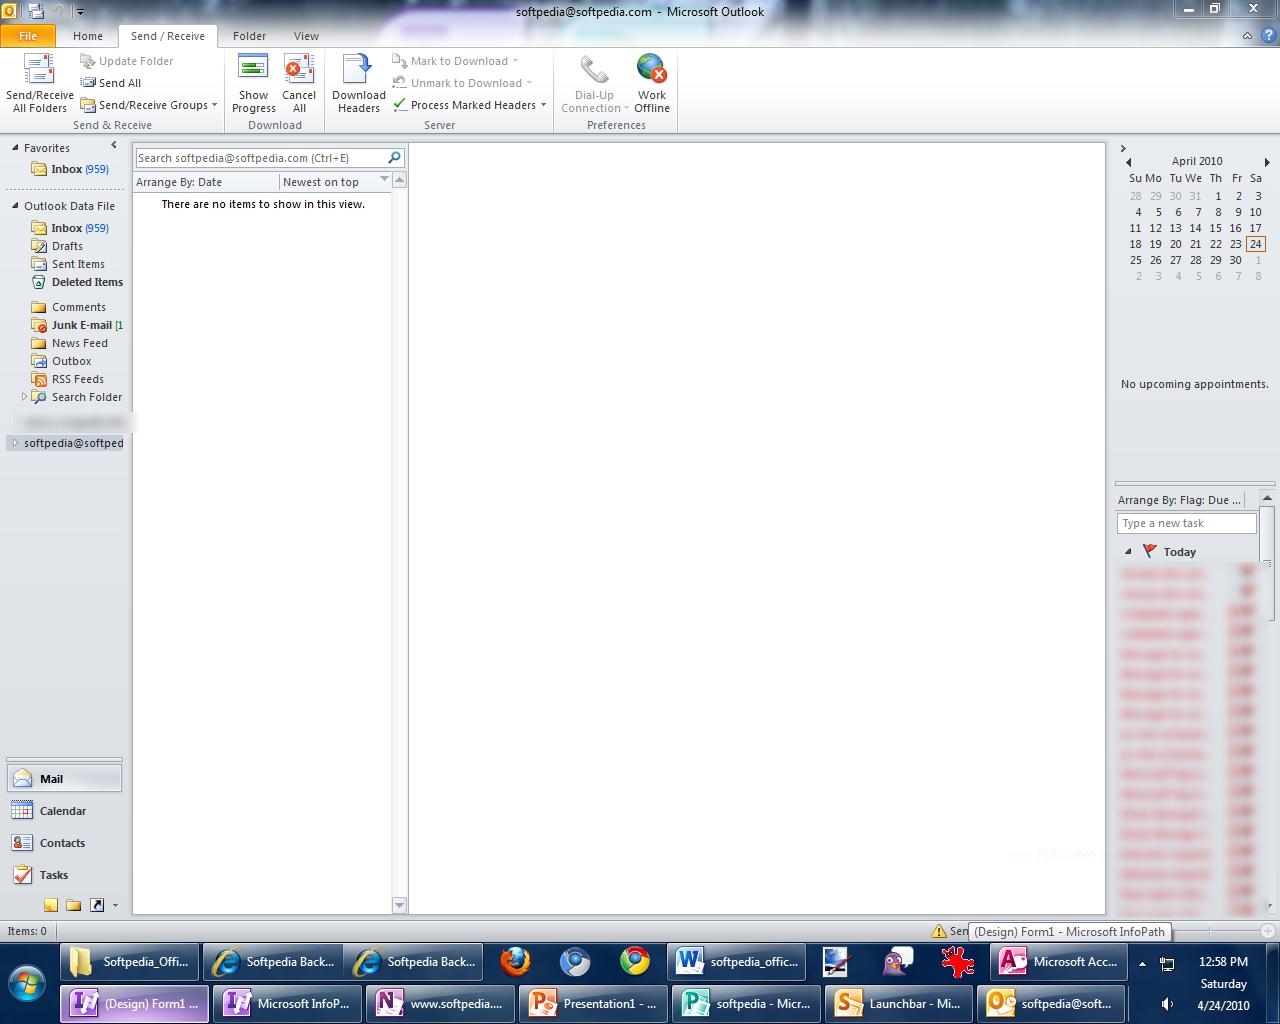Click Send All button
Viewport: 1280px width, 1024px height.
coord(119,83)
